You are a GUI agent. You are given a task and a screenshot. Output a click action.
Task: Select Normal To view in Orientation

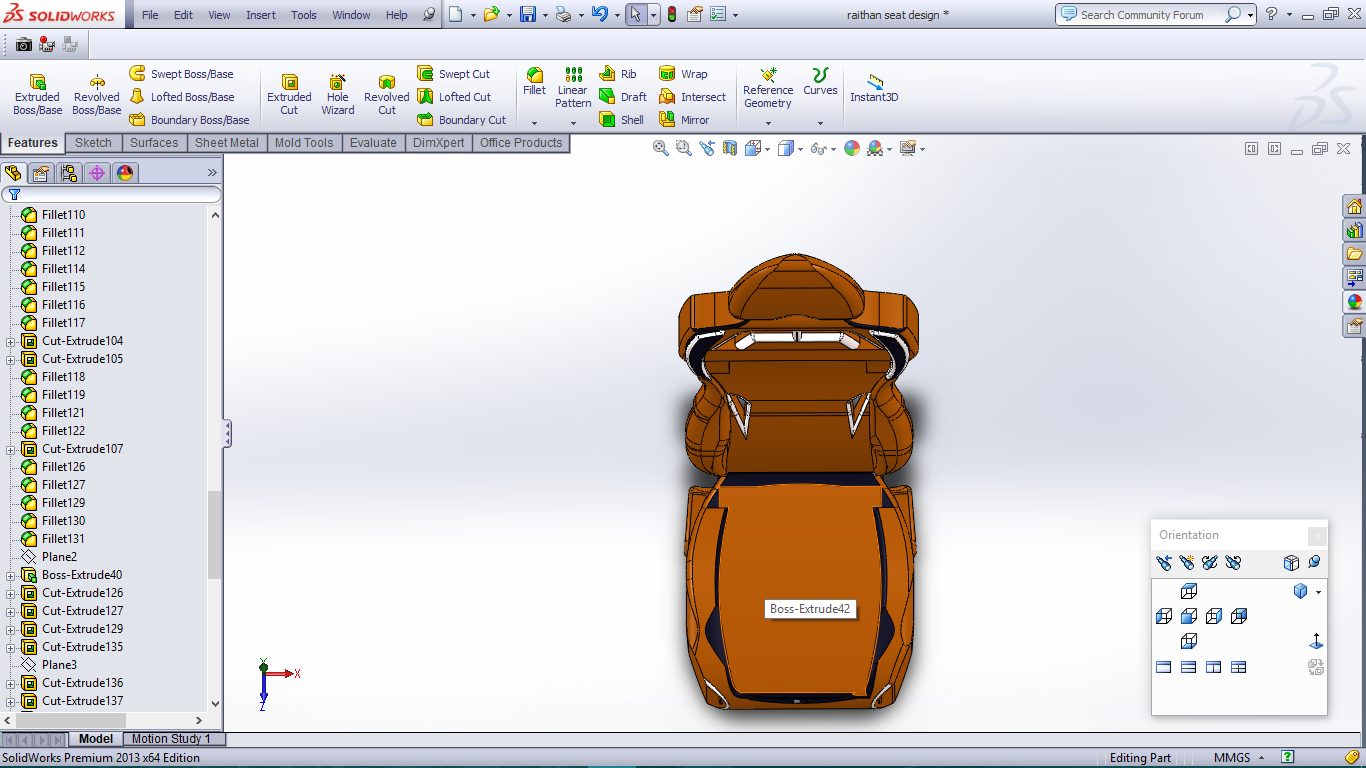1316,641
